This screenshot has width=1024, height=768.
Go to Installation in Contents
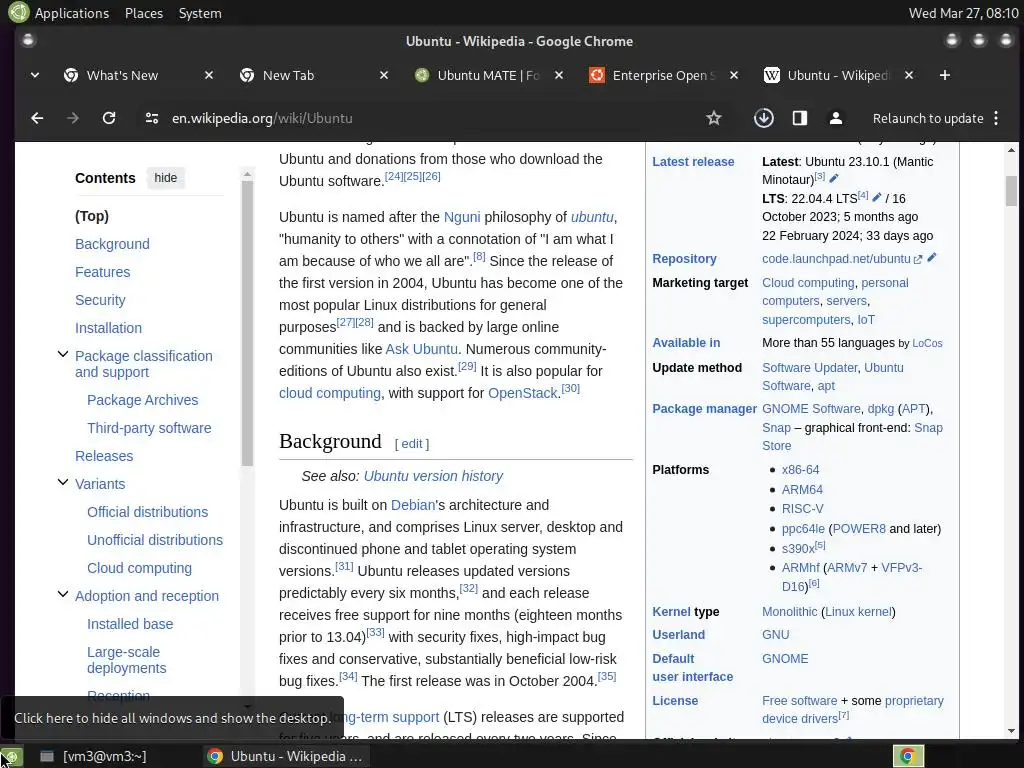[x=108, y=328]
